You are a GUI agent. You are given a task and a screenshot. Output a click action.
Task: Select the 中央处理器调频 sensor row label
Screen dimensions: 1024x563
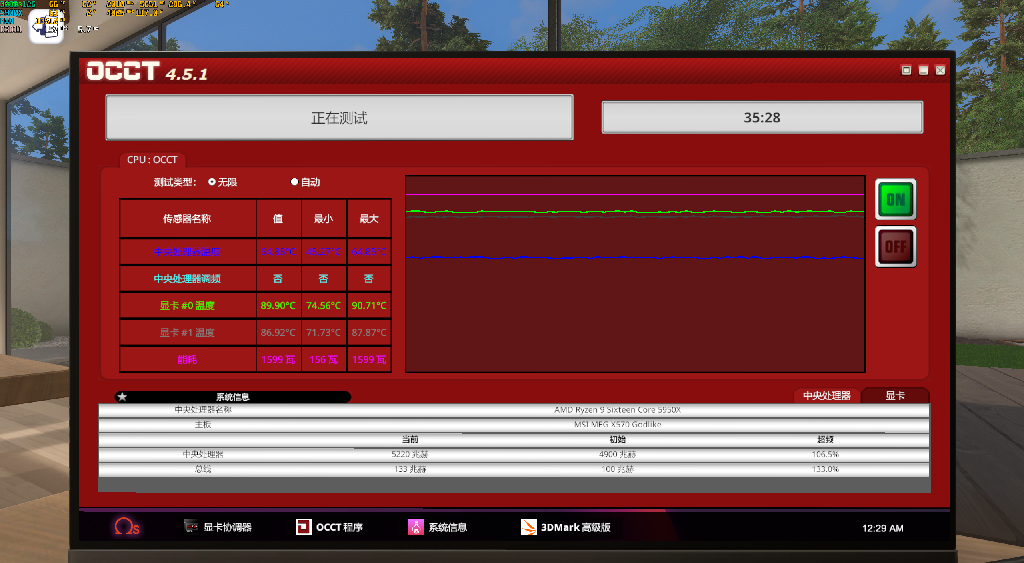tap(187, 278)
